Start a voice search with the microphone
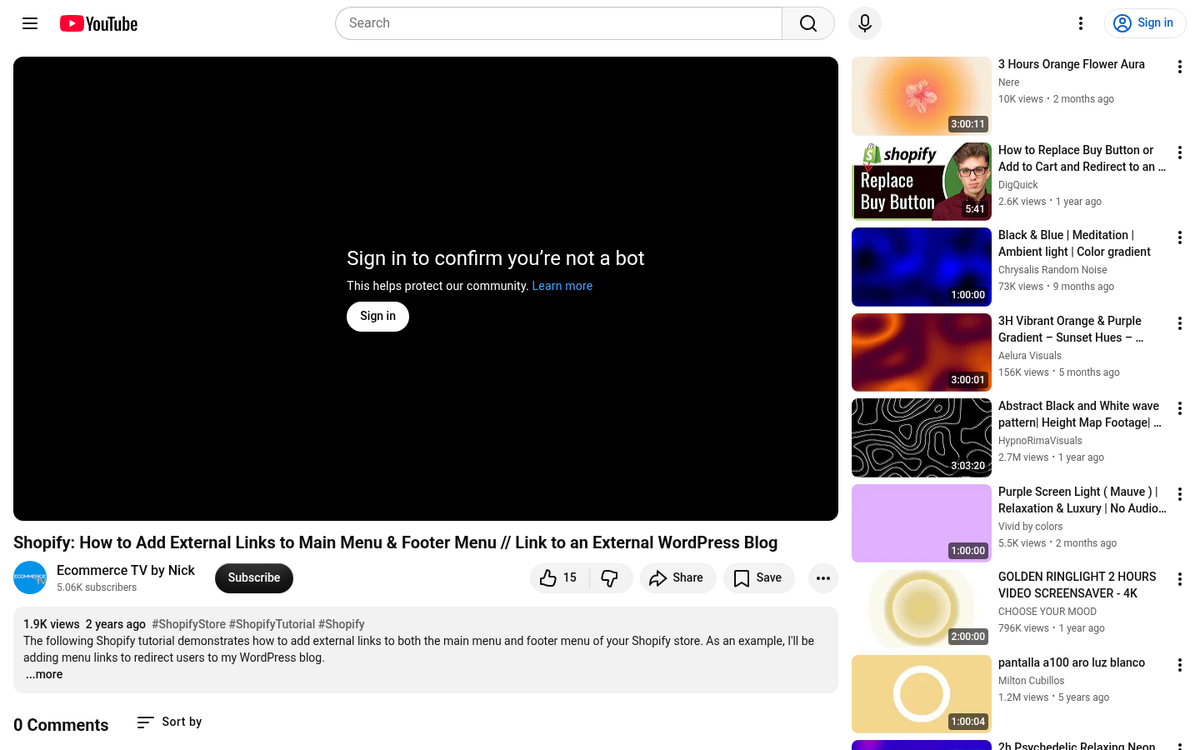This screenshot has height=750, width=1200. [864, 23]
